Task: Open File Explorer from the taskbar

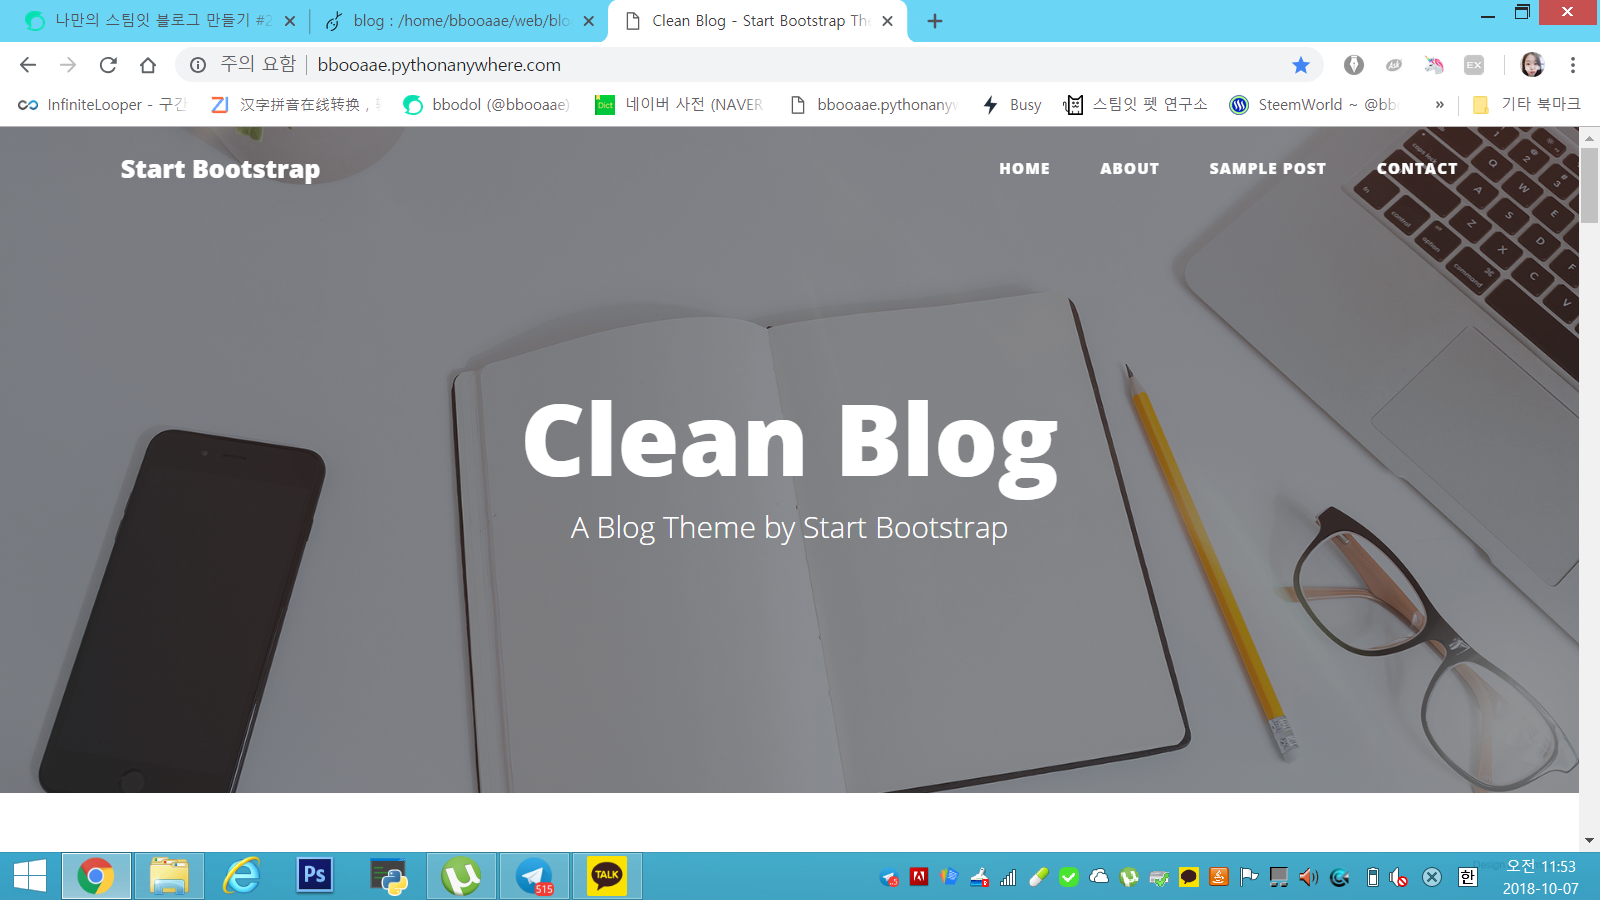Action: tap(169, 876)
